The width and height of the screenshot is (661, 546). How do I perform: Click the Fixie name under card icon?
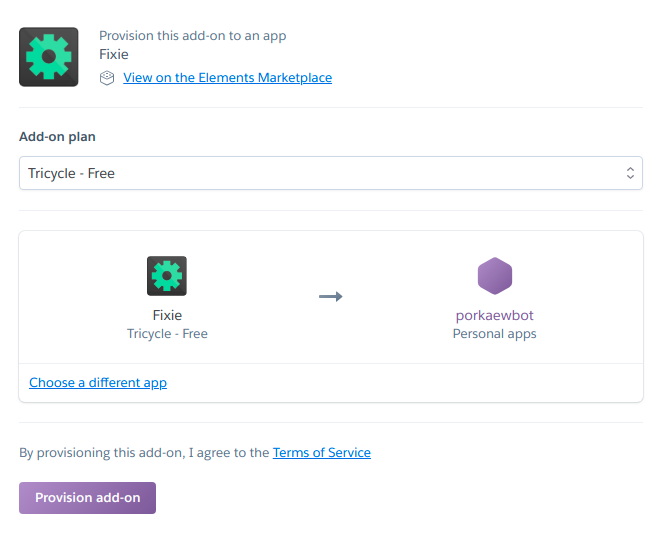click(x=167, y=315)
